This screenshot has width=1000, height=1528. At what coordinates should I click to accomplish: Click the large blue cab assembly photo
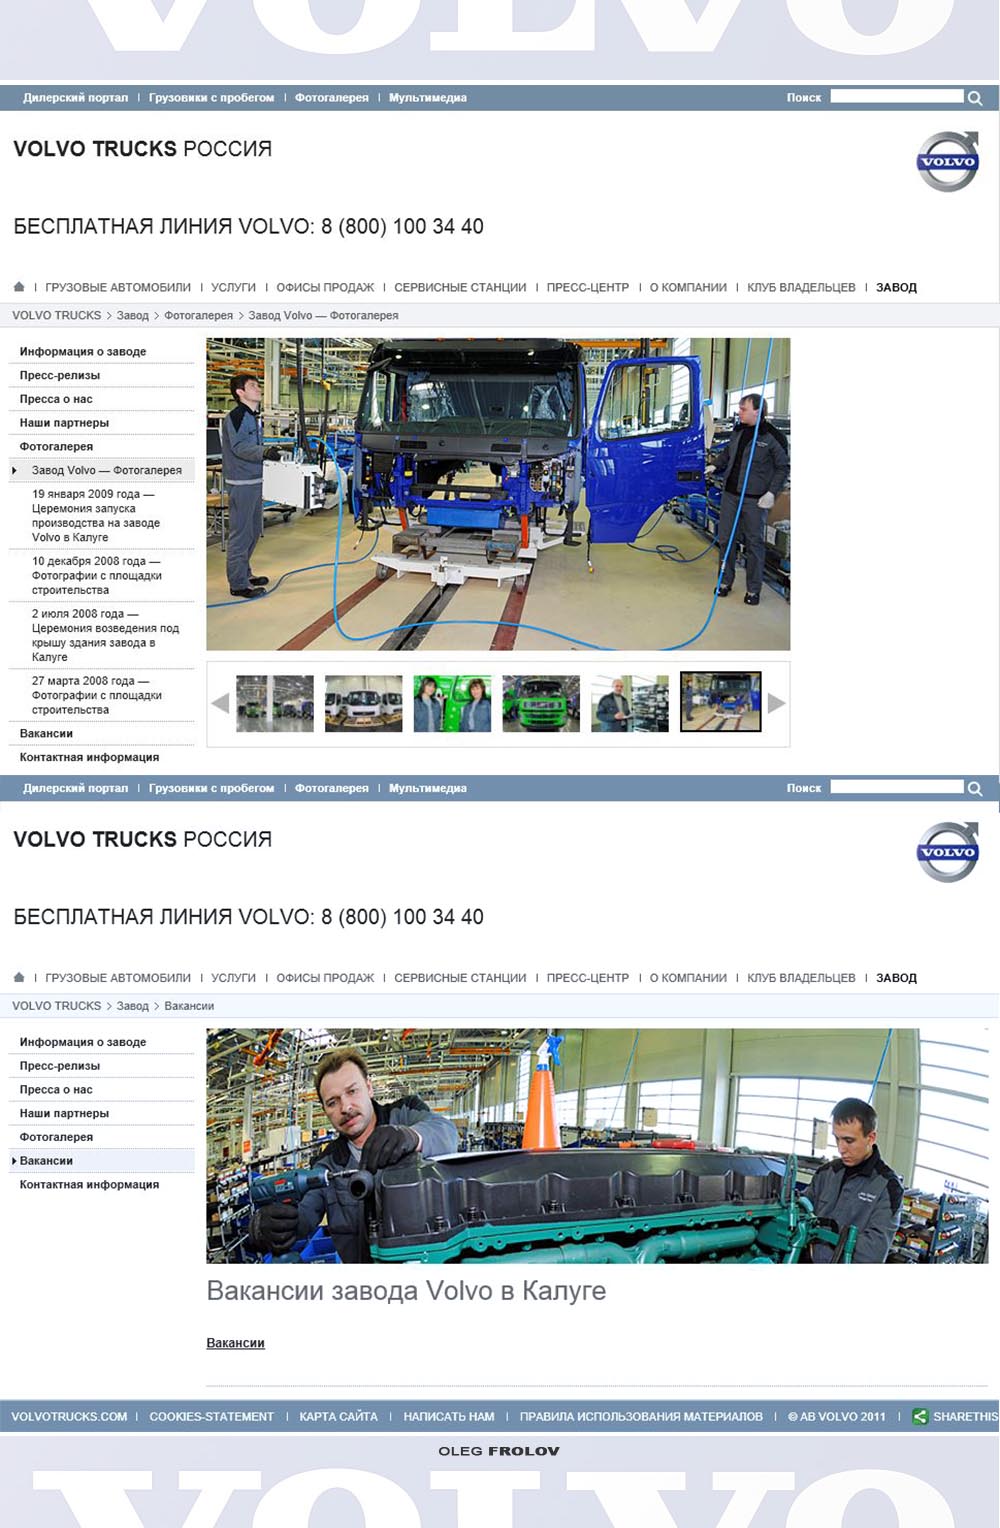[x=498, y=494]
